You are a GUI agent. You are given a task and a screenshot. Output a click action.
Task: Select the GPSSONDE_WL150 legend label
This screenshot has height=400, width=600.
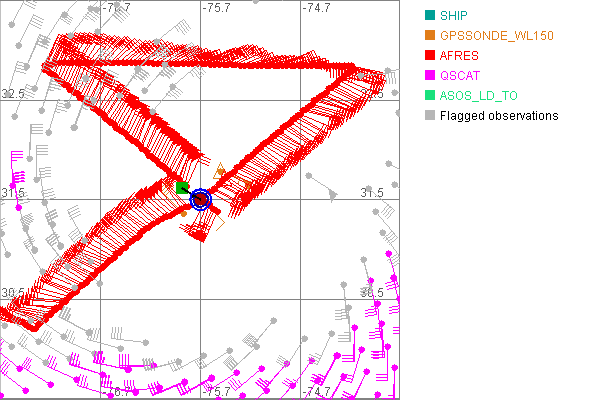[x=497, y=36]
